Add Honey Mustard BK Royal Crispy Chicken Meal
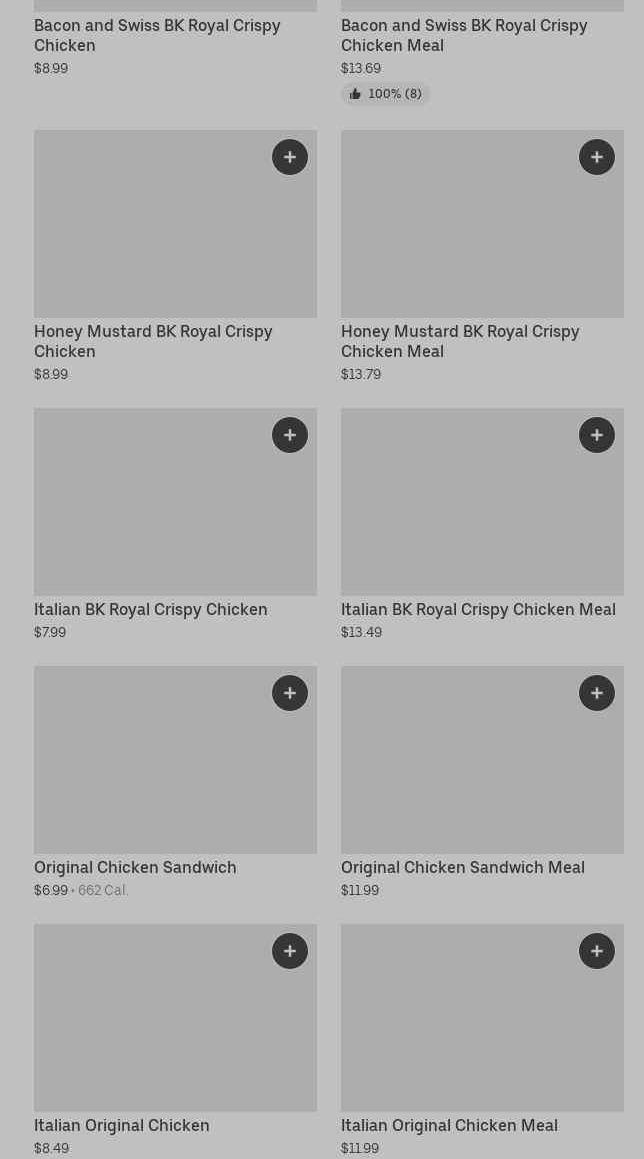 pos(597,157)
